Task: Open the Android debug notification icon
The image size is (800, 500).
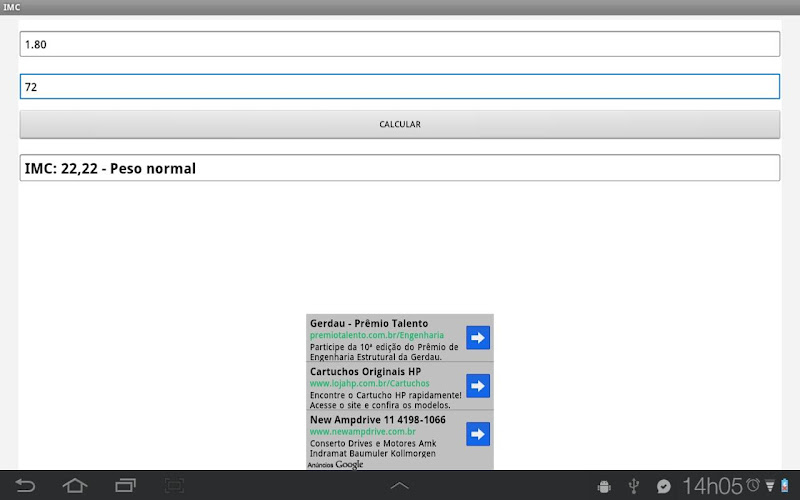Action: [604, 486]
